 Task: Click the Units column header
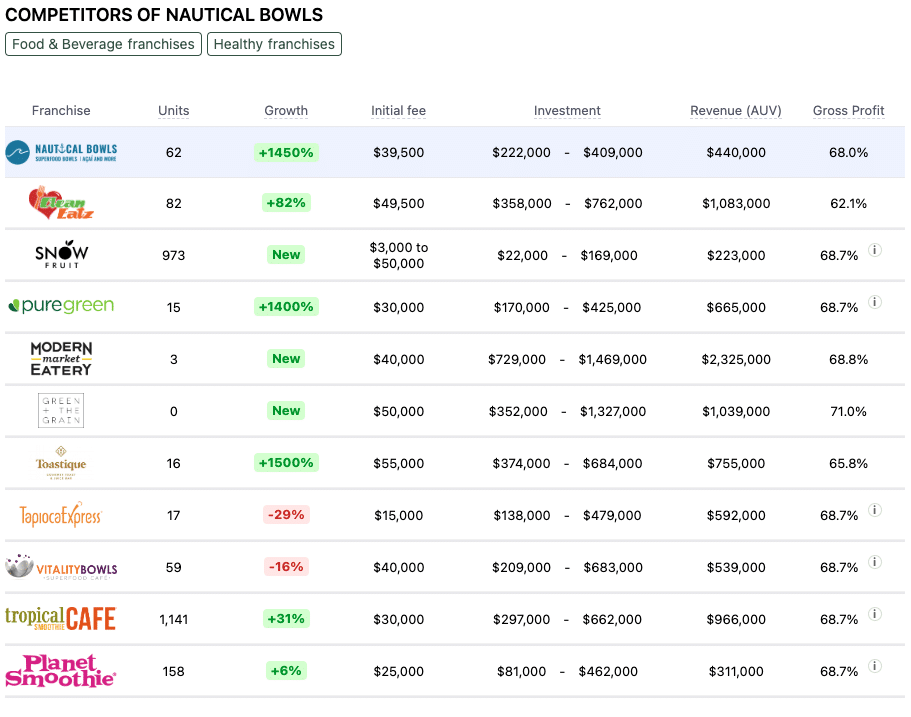174,110
